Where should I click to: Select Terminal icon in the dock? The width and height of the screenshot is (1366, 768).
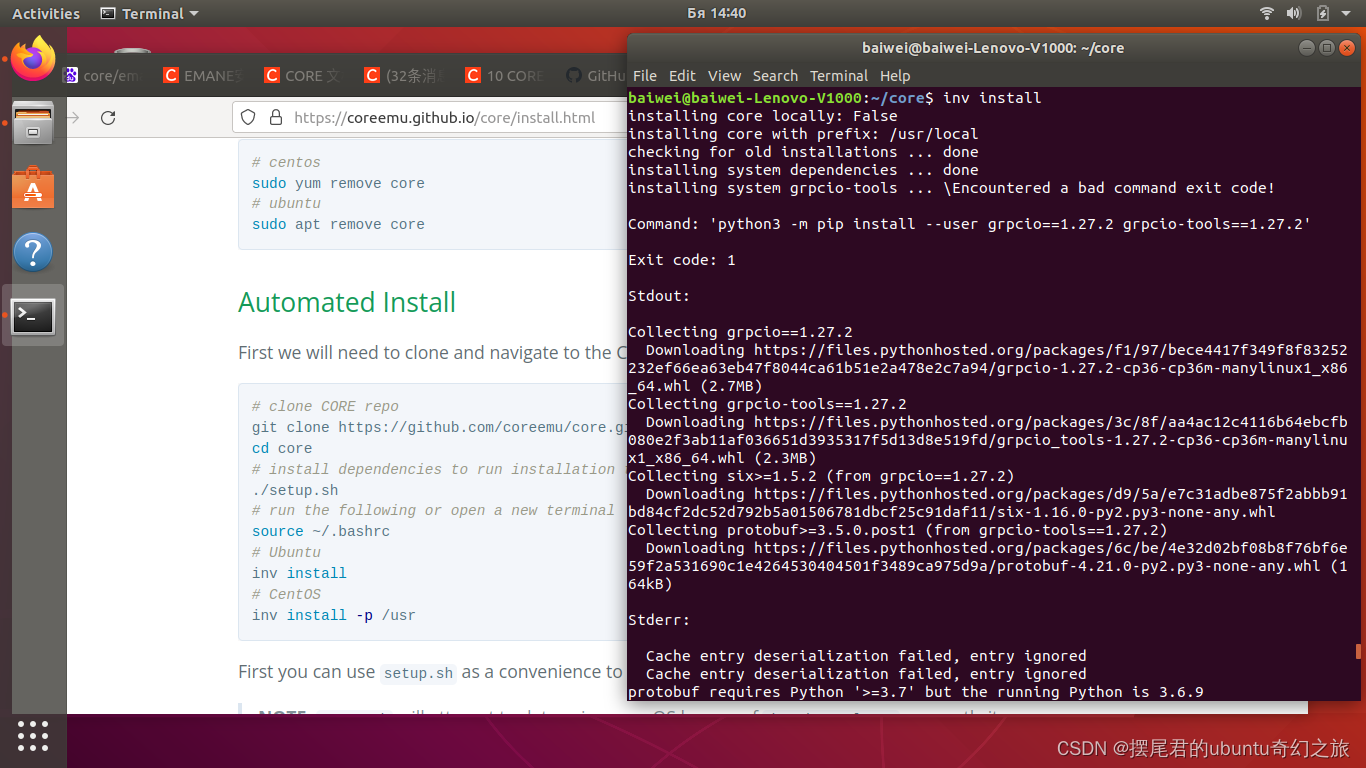tap(33, 316)
